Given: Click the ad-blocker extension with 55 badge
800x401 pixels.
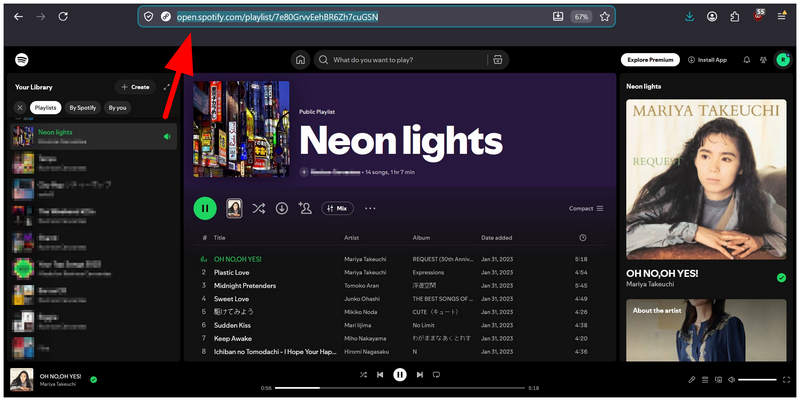Looking at the screenshot, I should tap(758, 16).
